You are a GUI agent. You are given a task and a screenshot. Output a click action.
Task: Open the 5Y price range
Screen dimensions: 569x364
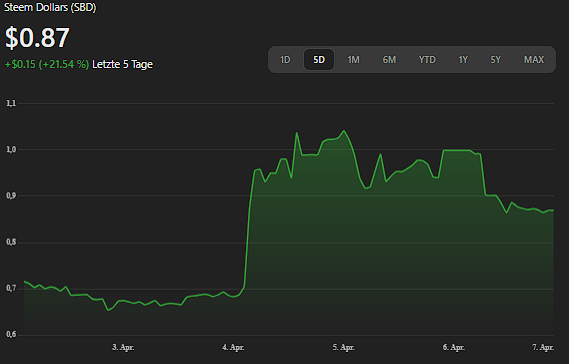coord(495,60)
